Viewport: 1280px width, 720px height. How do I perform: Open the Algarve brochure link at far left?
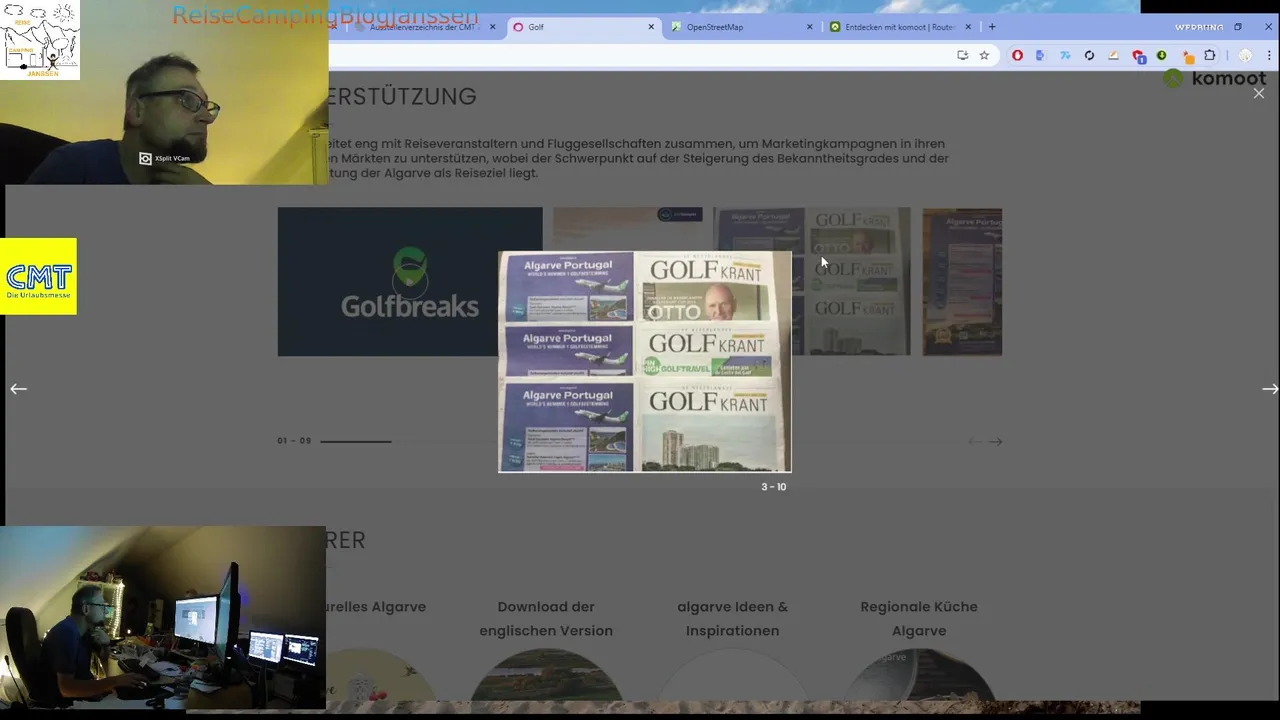coord(376,607)
